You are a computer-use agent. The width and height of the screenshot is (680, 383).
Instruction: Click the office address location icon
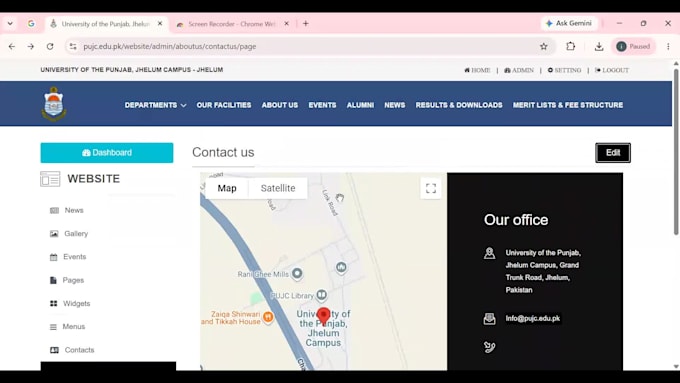pyautogui.click(x=490, y=253)
